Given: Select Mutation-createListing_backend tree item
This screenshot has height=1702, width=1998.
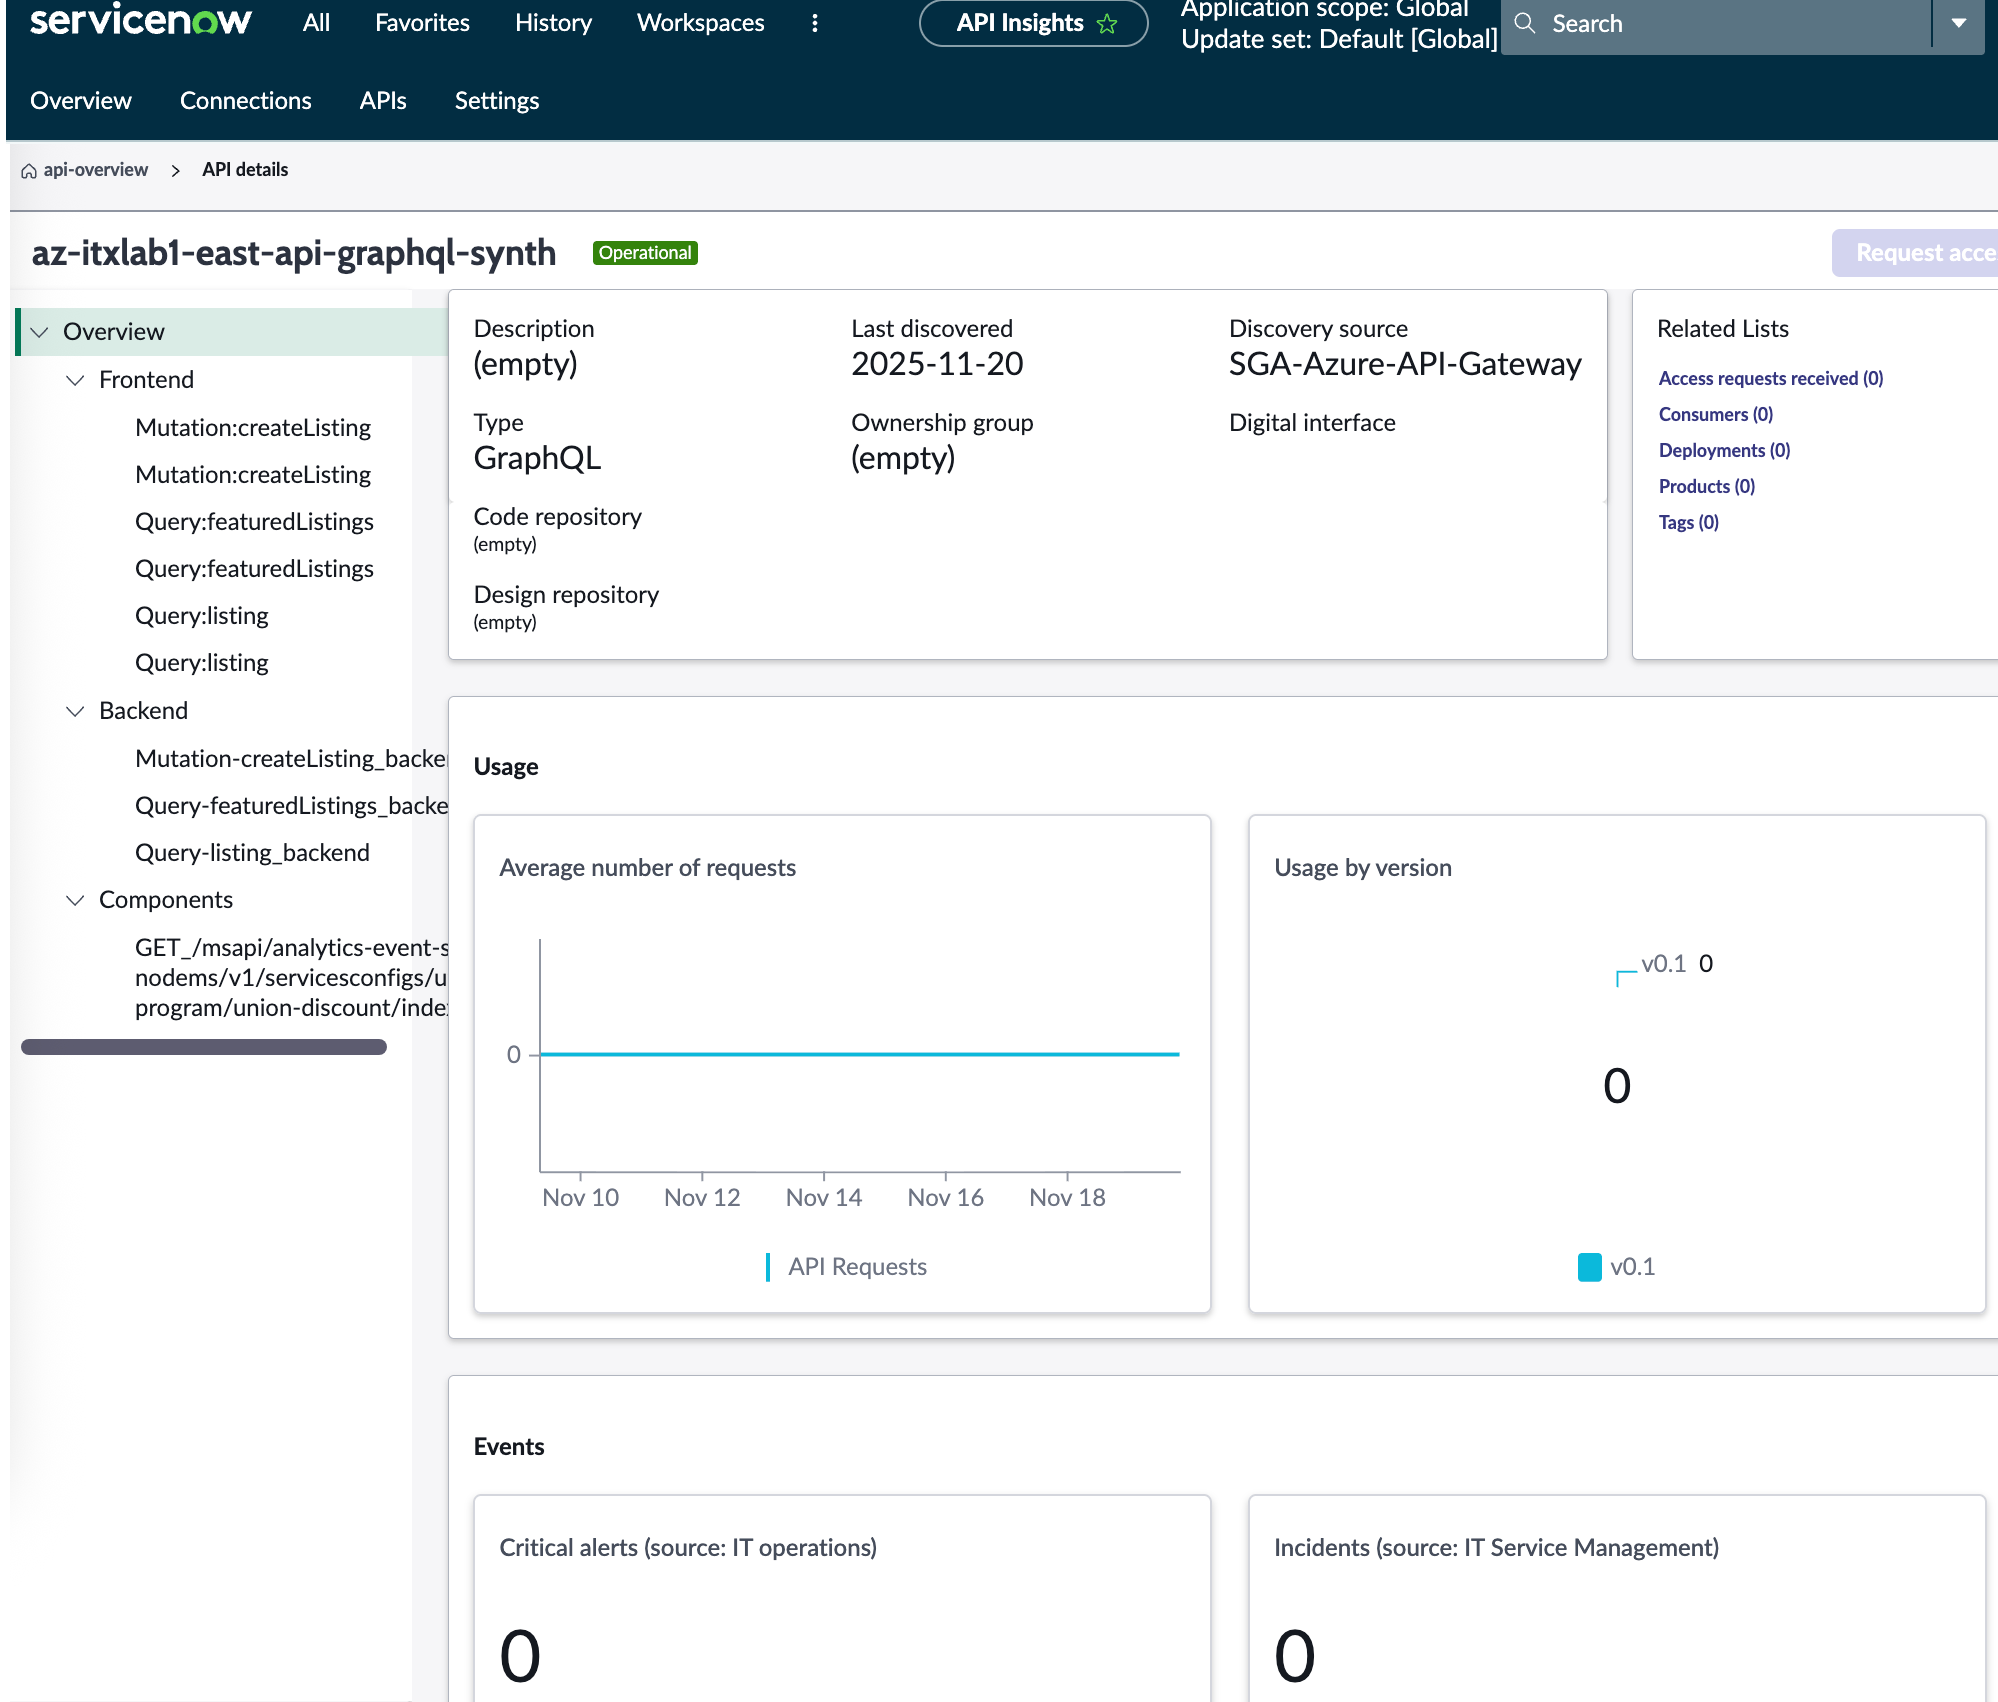Looking at the screenshot, I should (x=291, y=759).
